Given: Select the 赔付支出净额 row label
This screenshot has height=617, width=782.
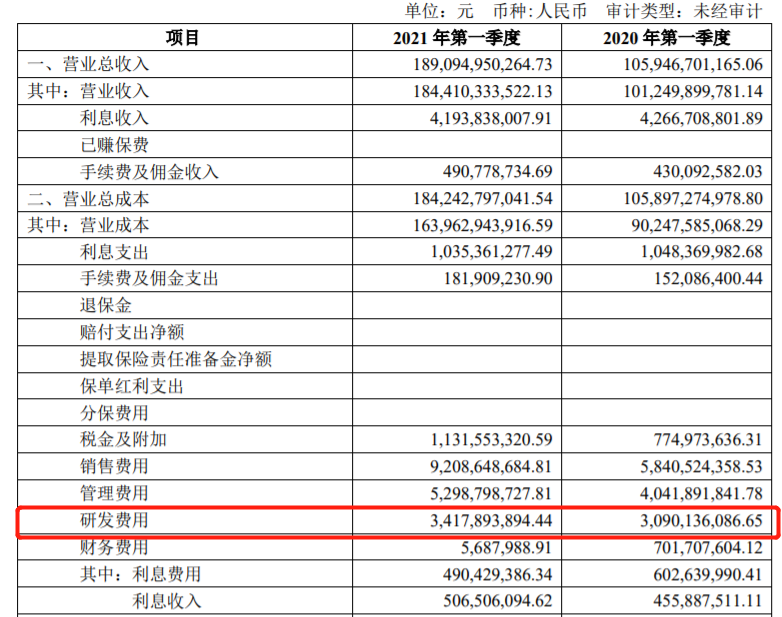Looking at the screenshot, I should pos(132,332).
